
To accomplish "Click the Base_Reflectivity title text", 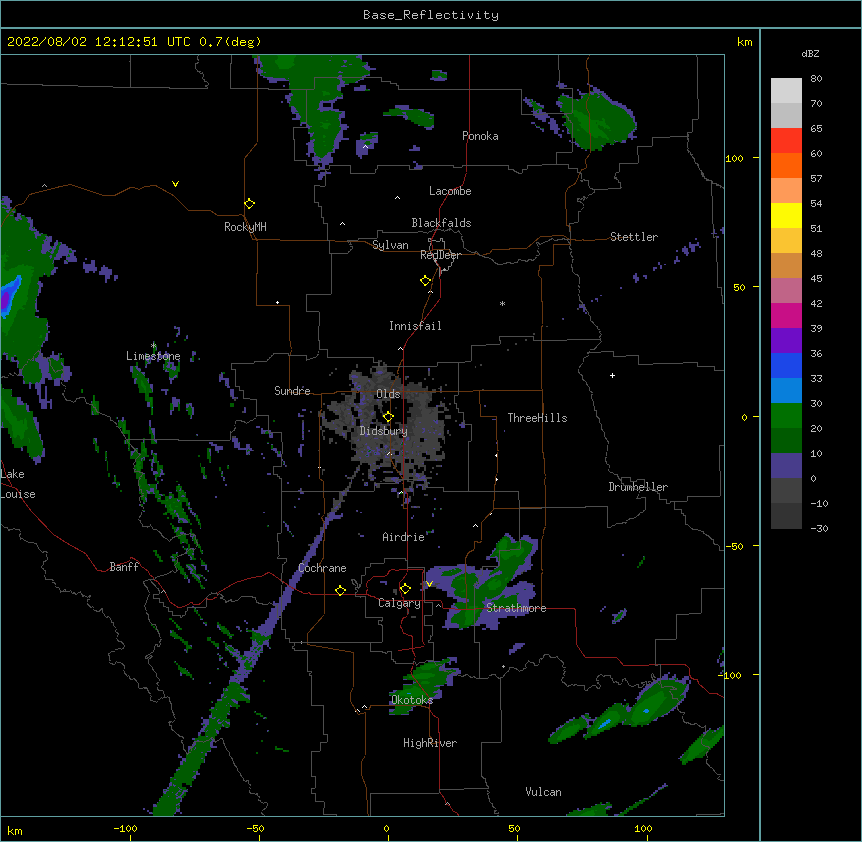I will [431, 15].
